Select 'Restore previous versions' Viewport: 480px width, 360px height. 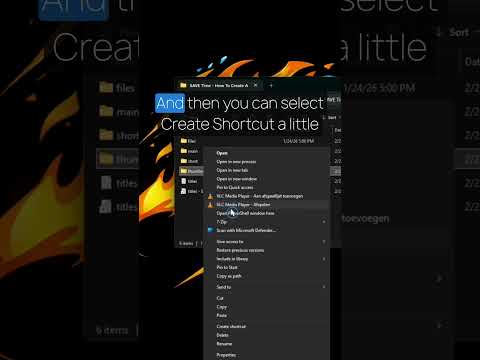point(267,250)
